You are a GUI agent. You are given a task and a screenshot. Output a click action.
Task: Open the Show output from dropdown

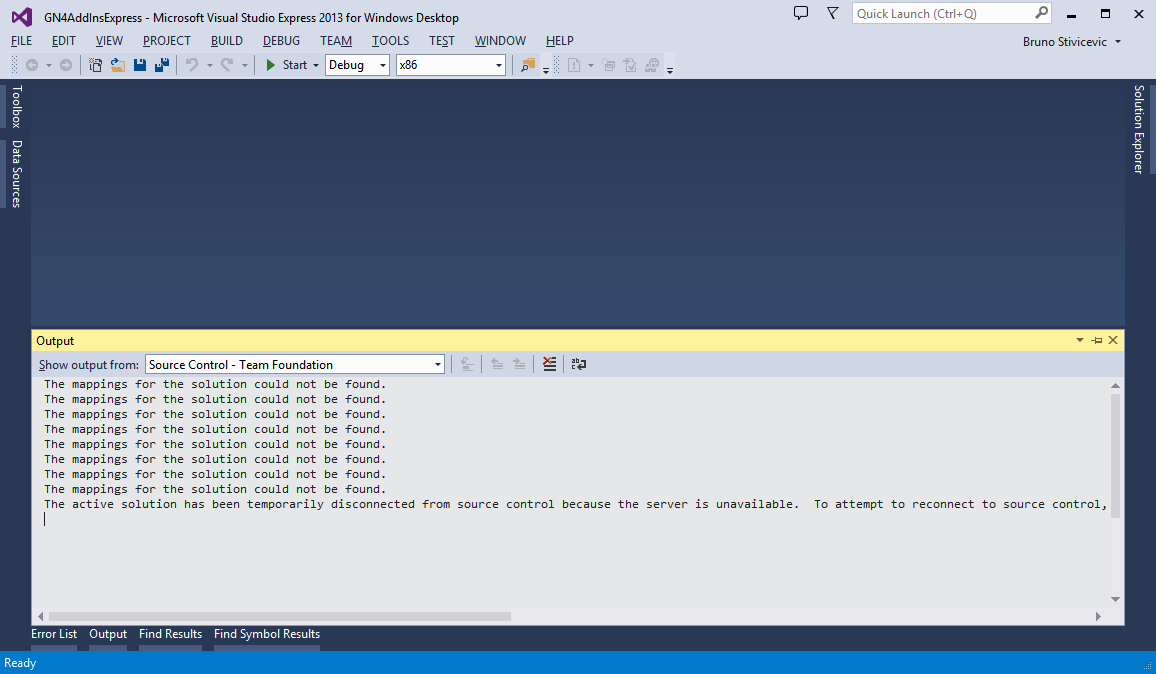tap(295, 364)
